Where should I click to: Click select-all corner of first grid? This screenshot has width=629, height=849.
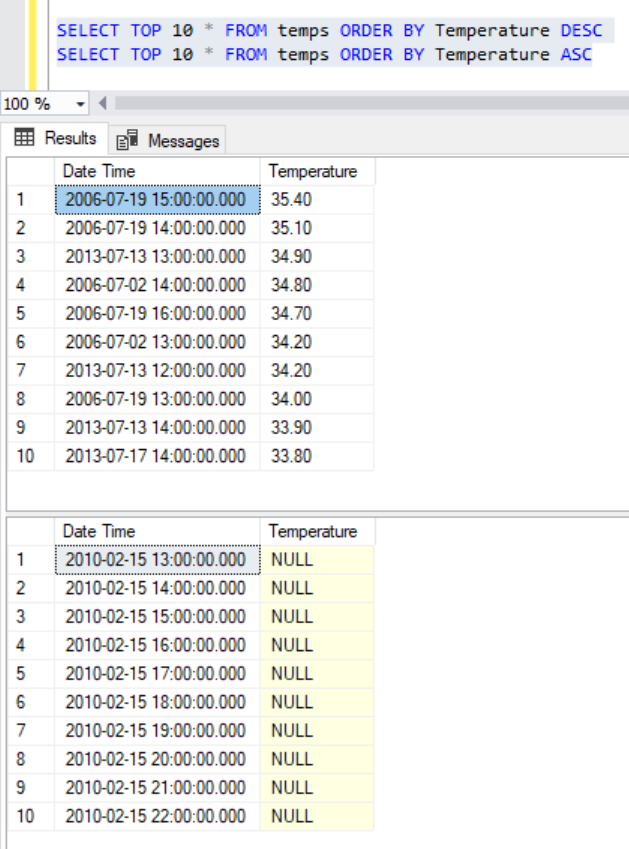click(31, 172)
